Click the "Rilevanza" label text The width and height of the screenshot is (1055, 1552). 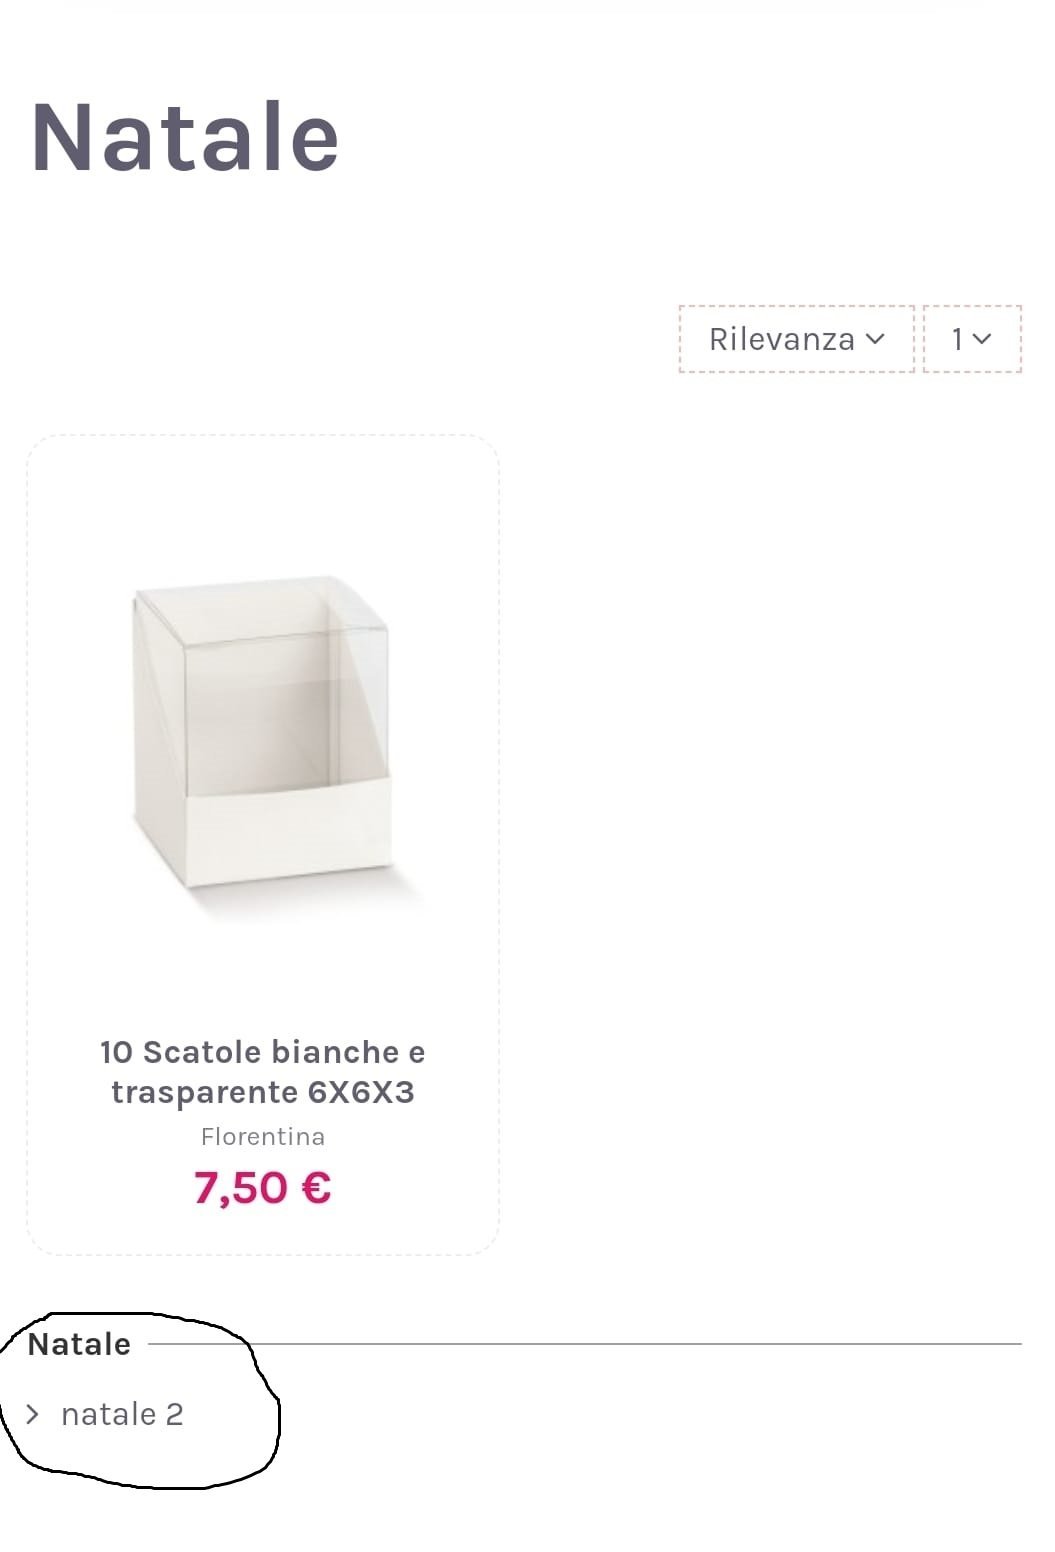pyautogui.click(x=781, y=339)
